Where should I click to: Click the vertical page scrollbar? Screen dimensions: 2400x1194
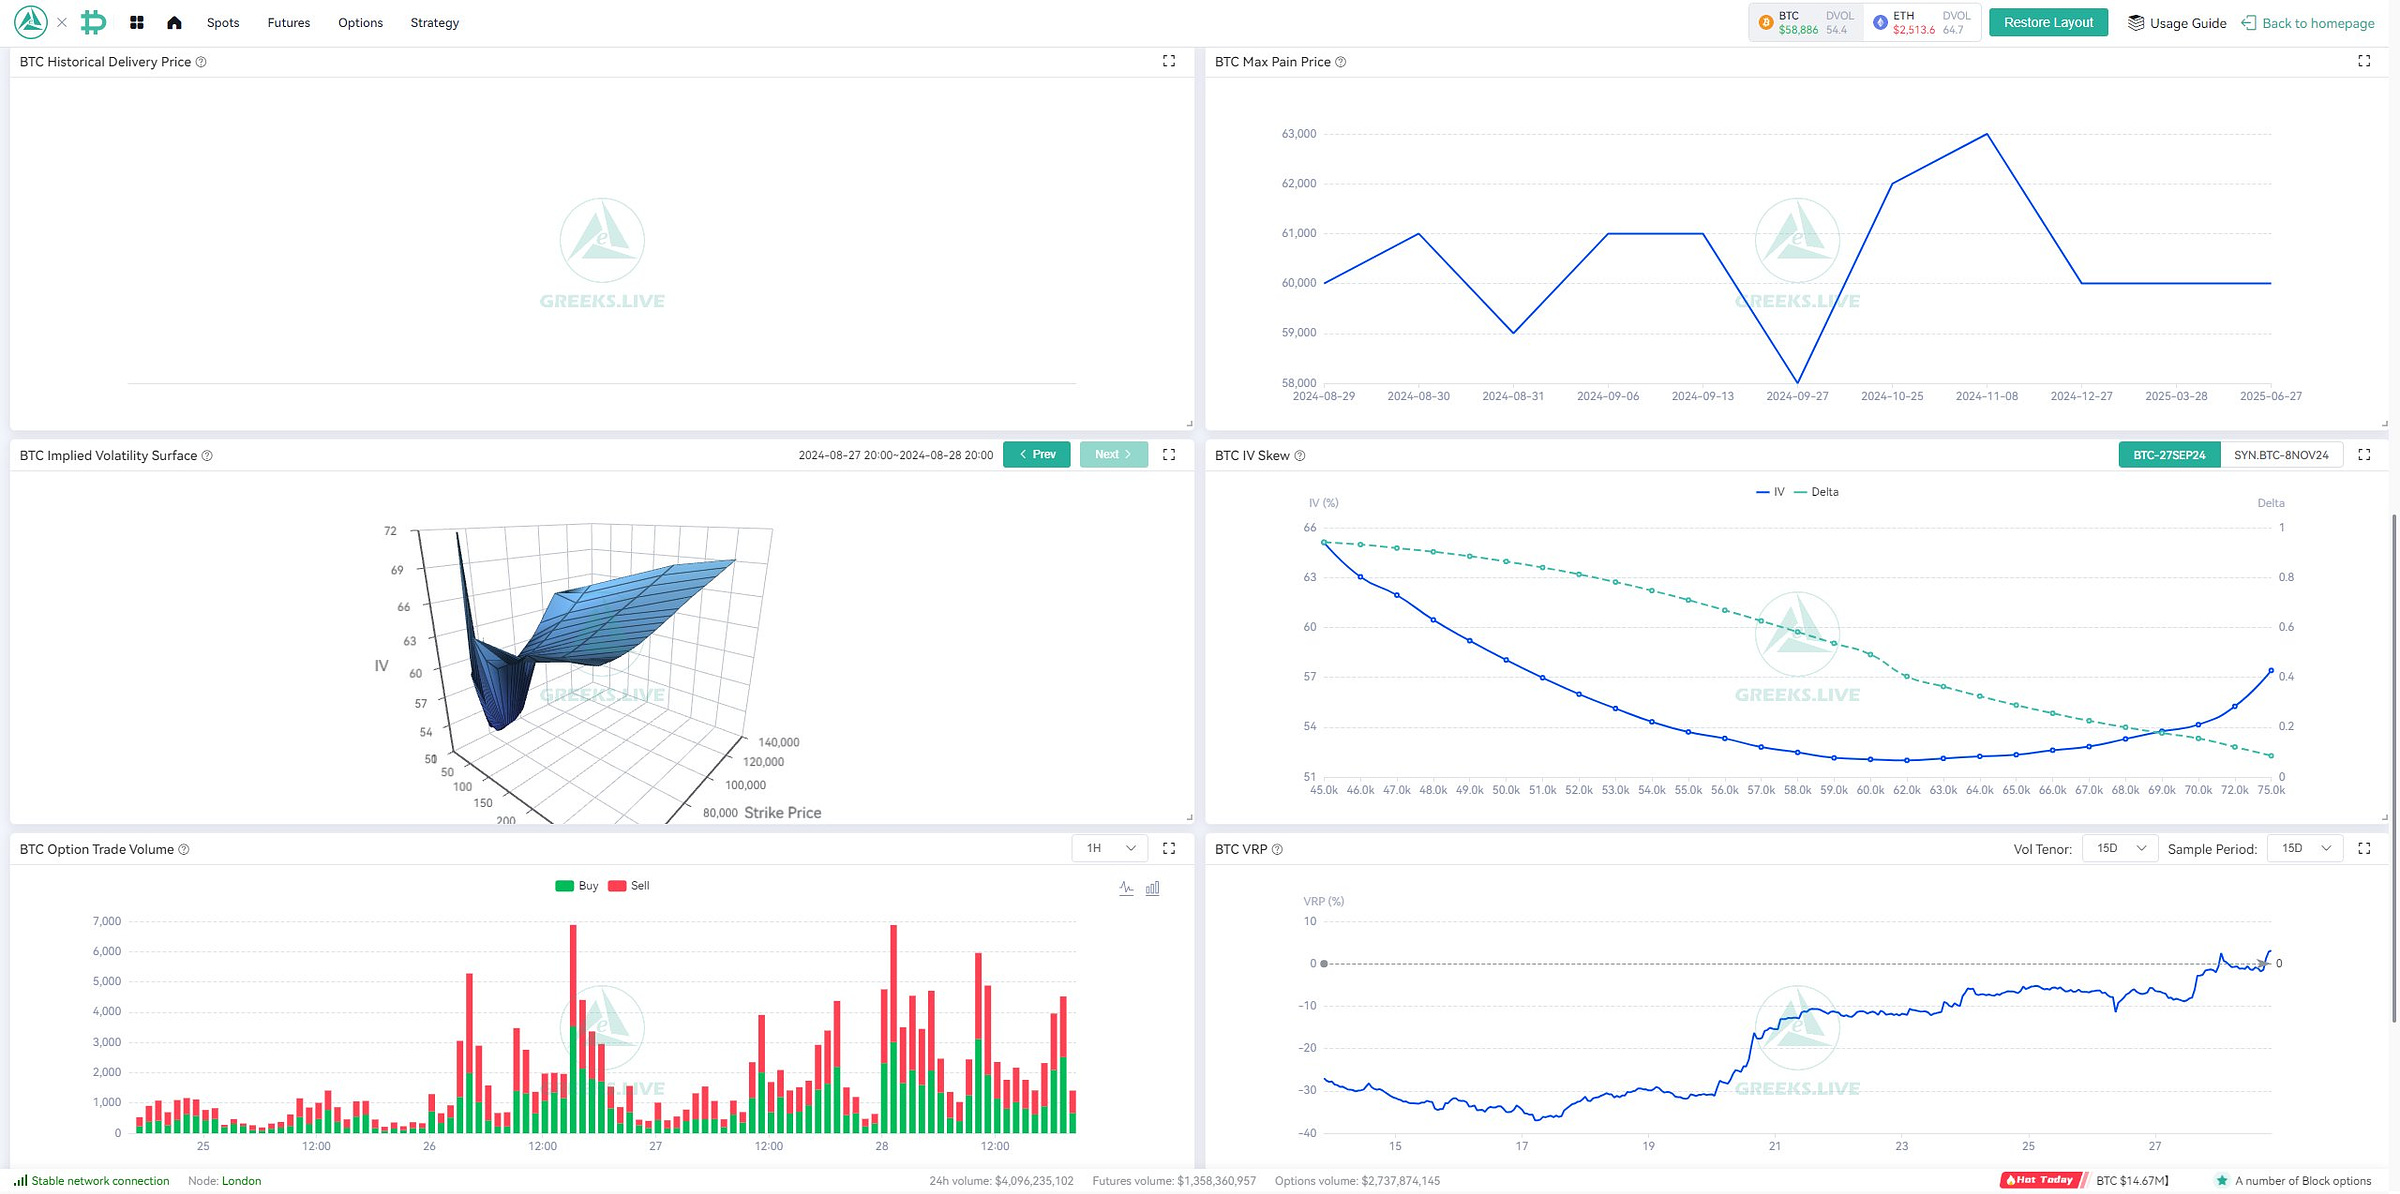[x=2394, y=768]
